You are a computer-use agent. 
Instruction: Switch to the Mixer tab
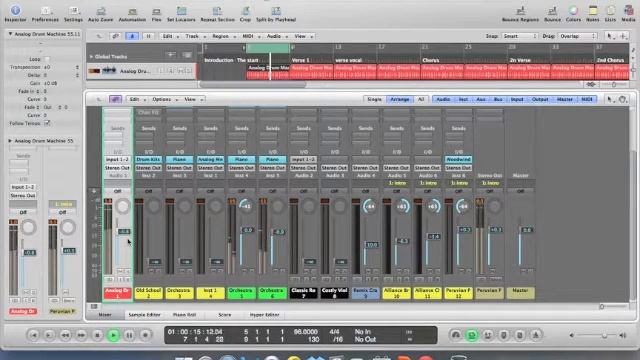click(x=105, y=315)
